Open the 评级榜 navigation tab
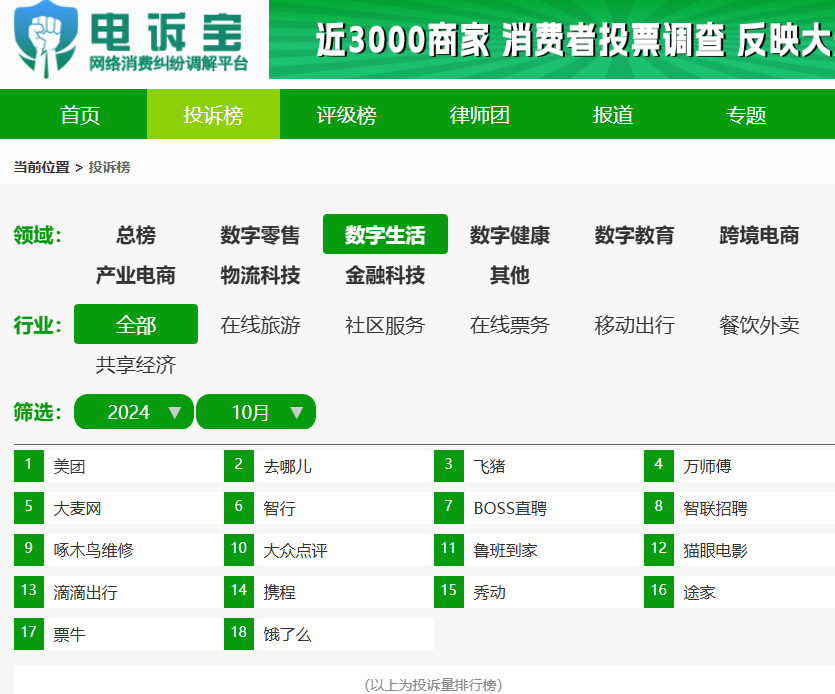Image resolution: width=835 pixels, height=694 pixels. point(346,115)
